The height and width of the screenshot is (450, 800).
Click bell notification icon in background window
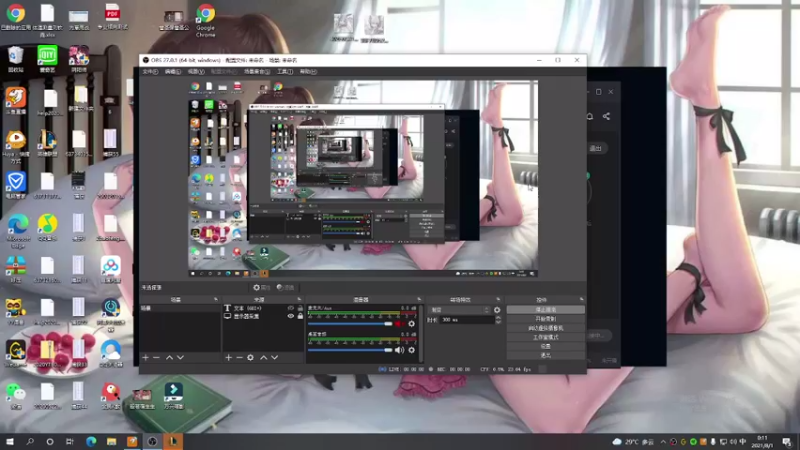coord(589,116)
